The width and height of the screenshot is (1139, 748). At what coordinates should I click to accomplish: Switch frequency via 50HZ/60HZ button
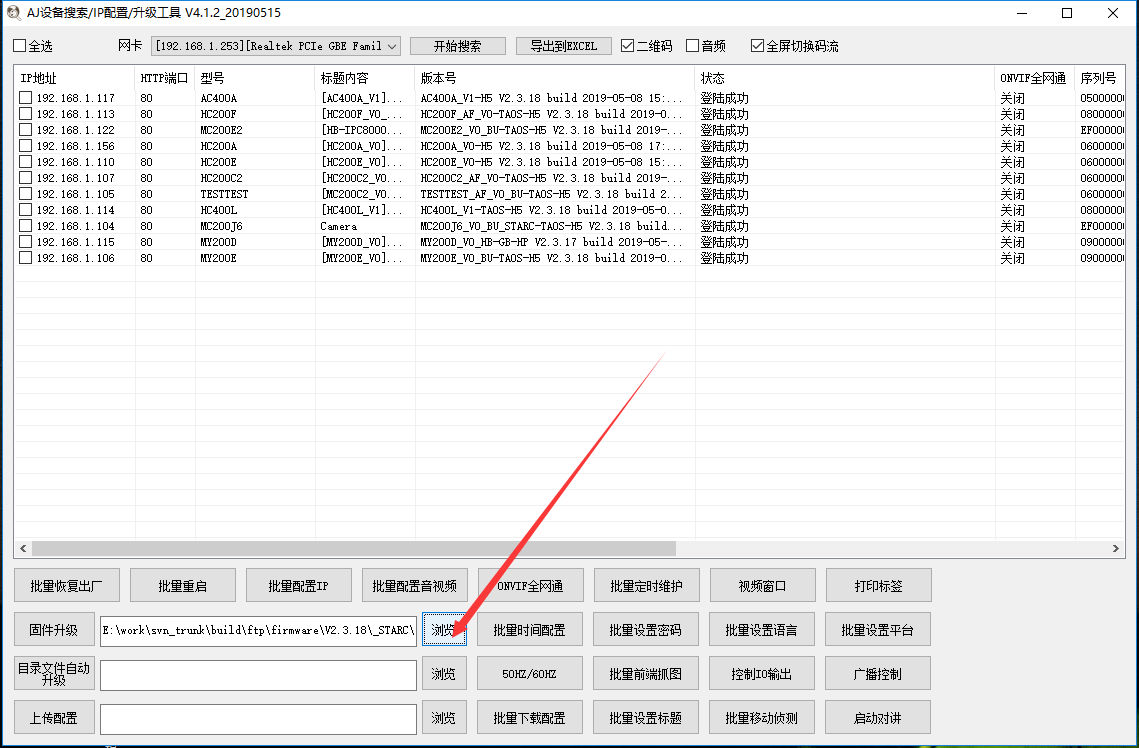pyautogui.click(x=530, y=673)
